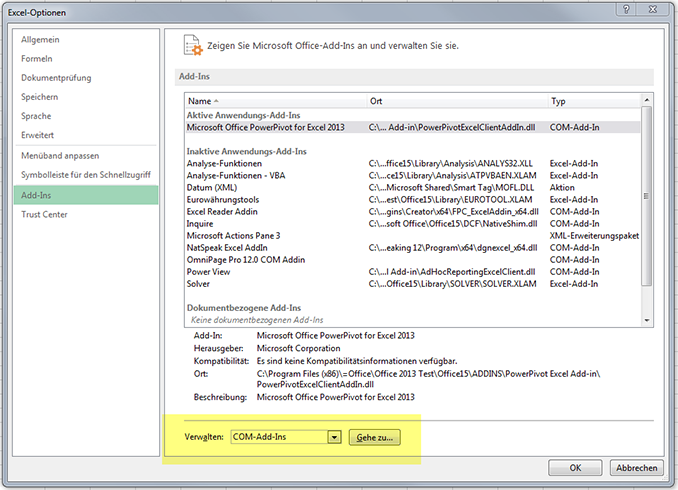Viewport: 678px width, 490px height.
Task: Click the SOLVER.XLAM location cell
Action: pyautogui.click(x=452, y=284)
